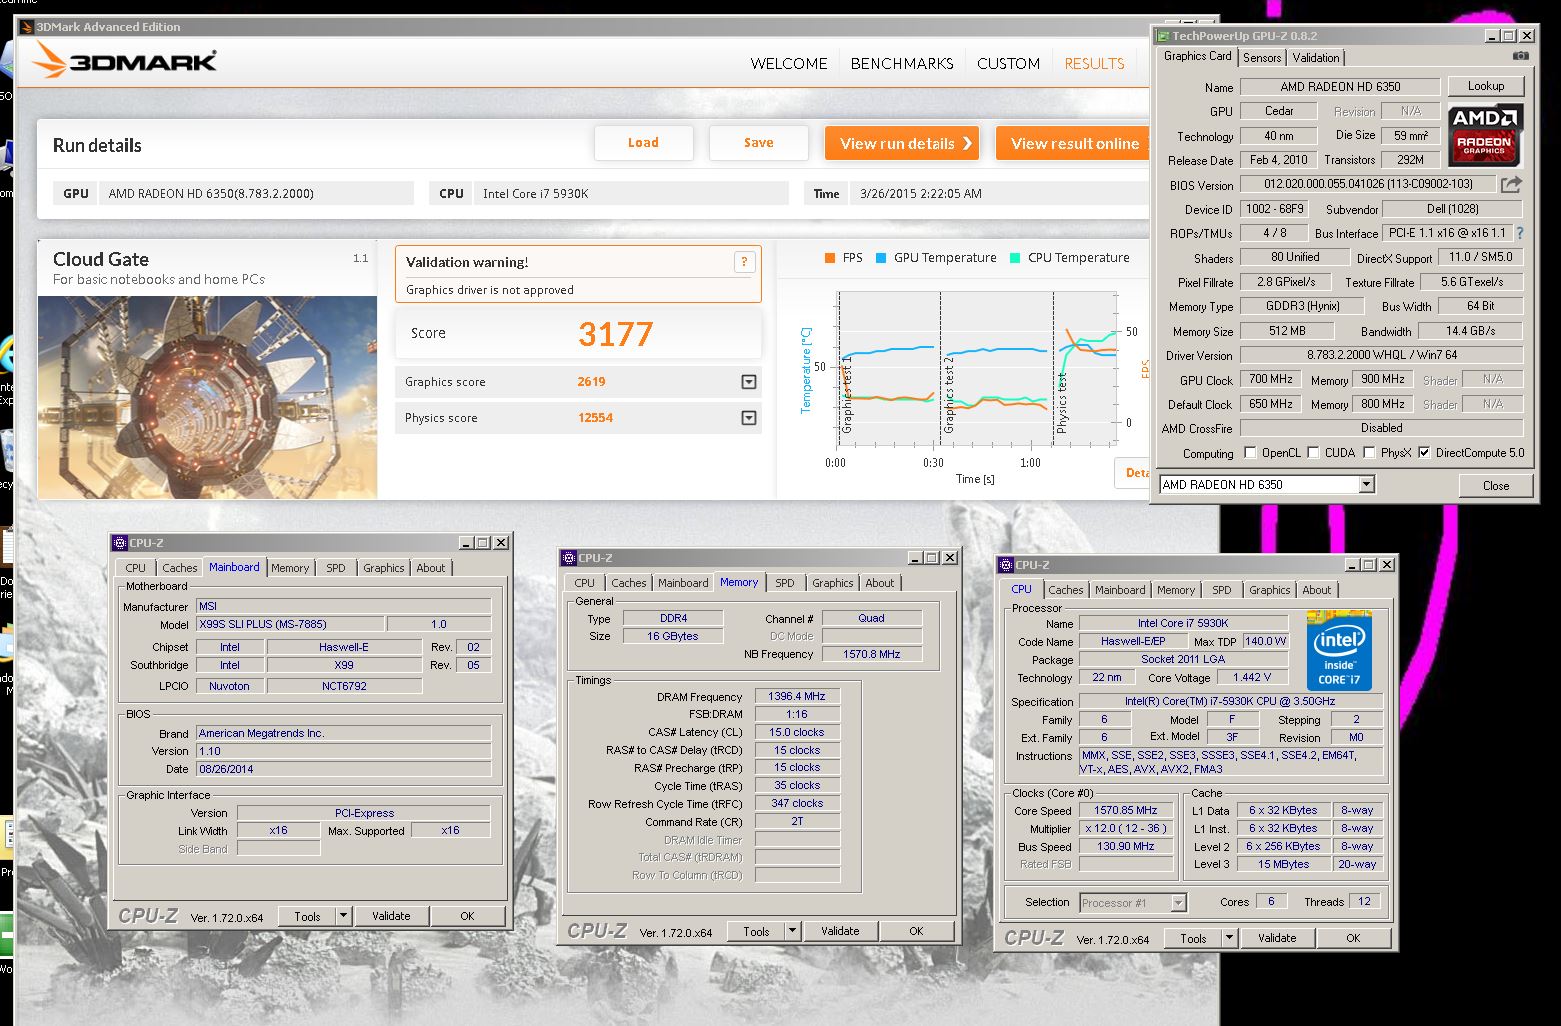This screenshot has height=1026, width=1561.
Task: Expand the Physics score details
Action: (749, 418)
